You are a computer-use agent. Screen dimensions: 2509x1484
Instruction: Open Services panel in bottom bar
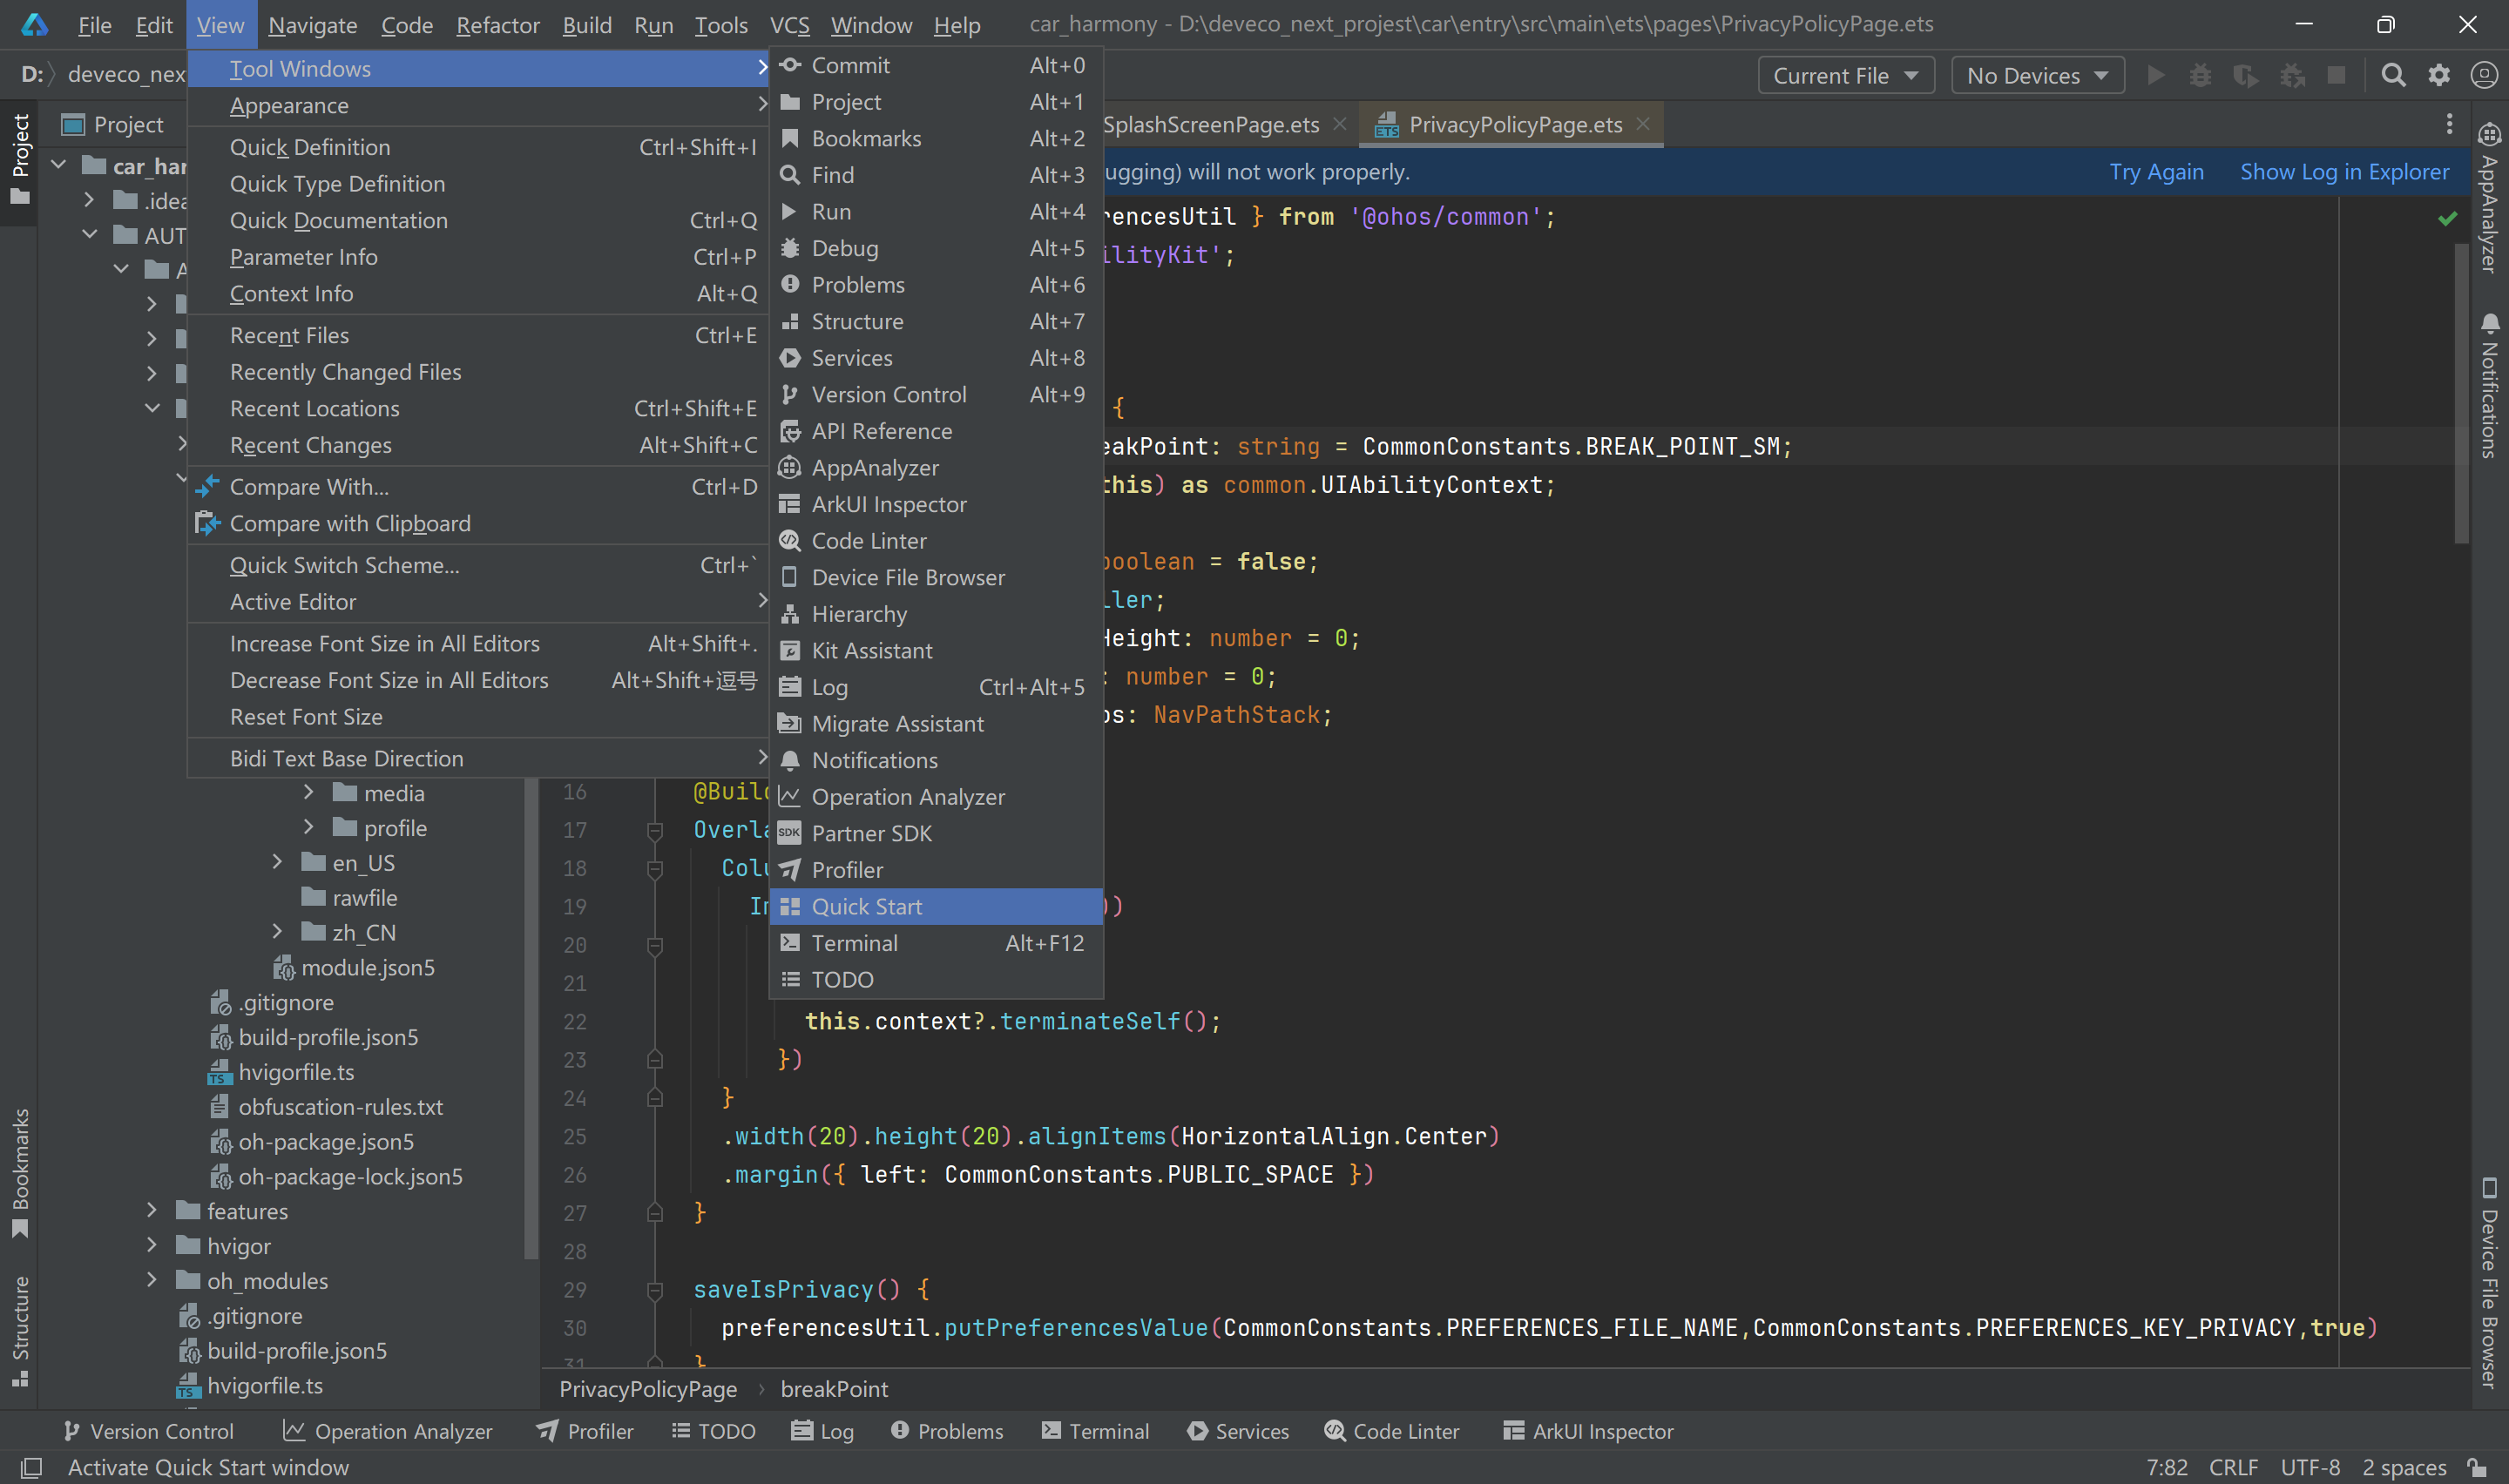(1238, 1431)
